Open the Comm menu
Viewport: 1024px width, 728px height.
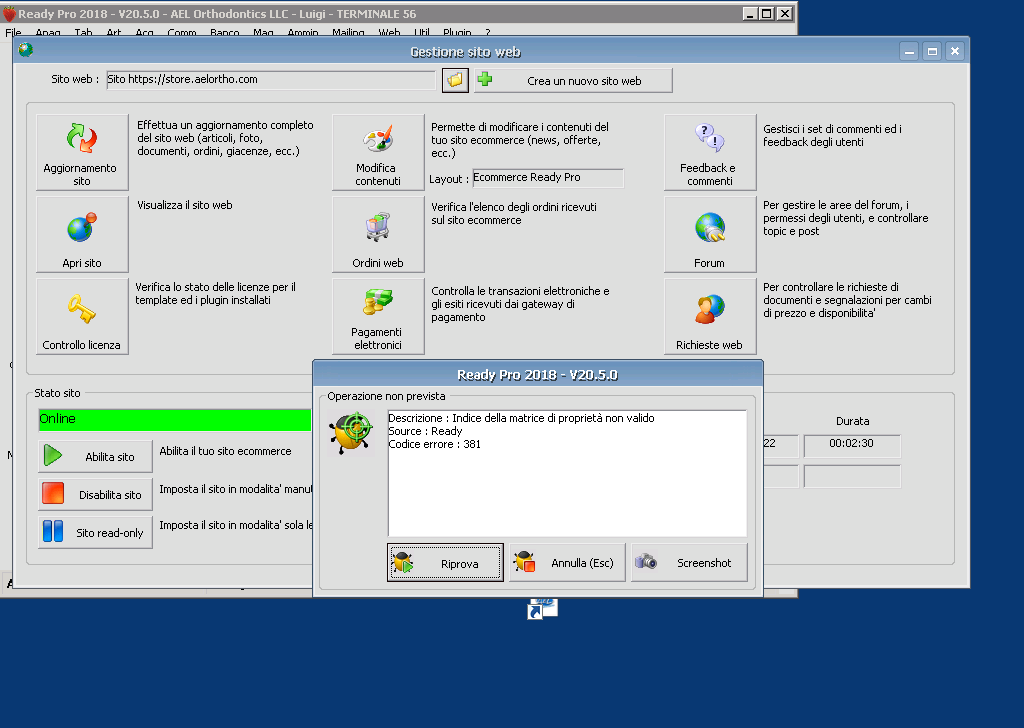[x=182, y=32]
